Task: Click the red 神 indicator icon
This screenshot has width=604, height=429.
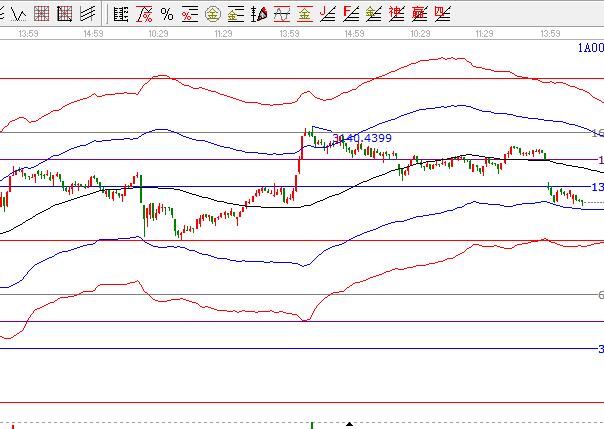Action: point(397,14)
